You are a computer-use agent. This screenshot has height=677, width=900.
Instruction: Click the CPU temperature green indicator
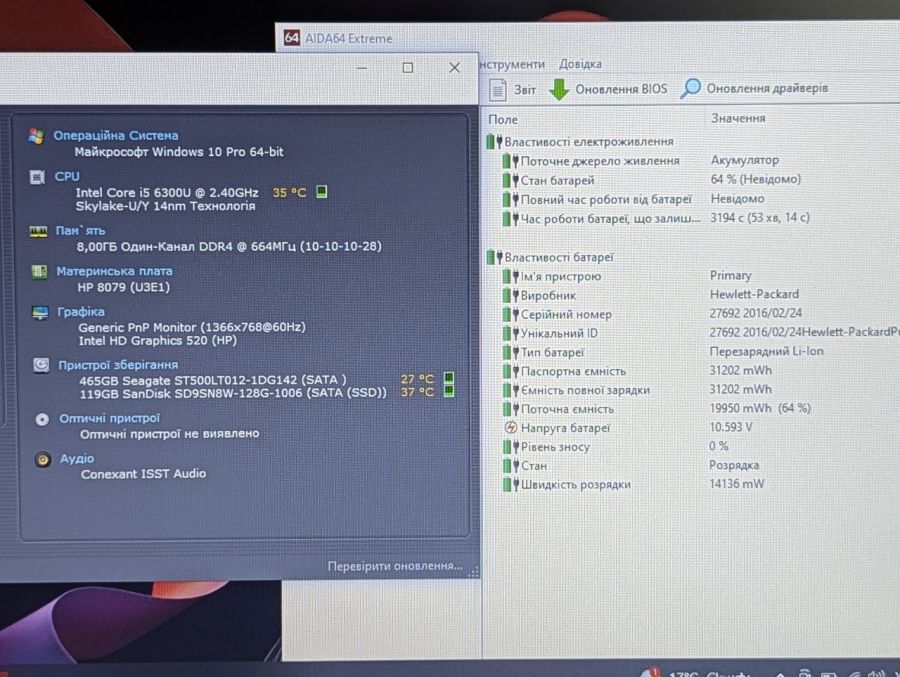tap(321, 191)
